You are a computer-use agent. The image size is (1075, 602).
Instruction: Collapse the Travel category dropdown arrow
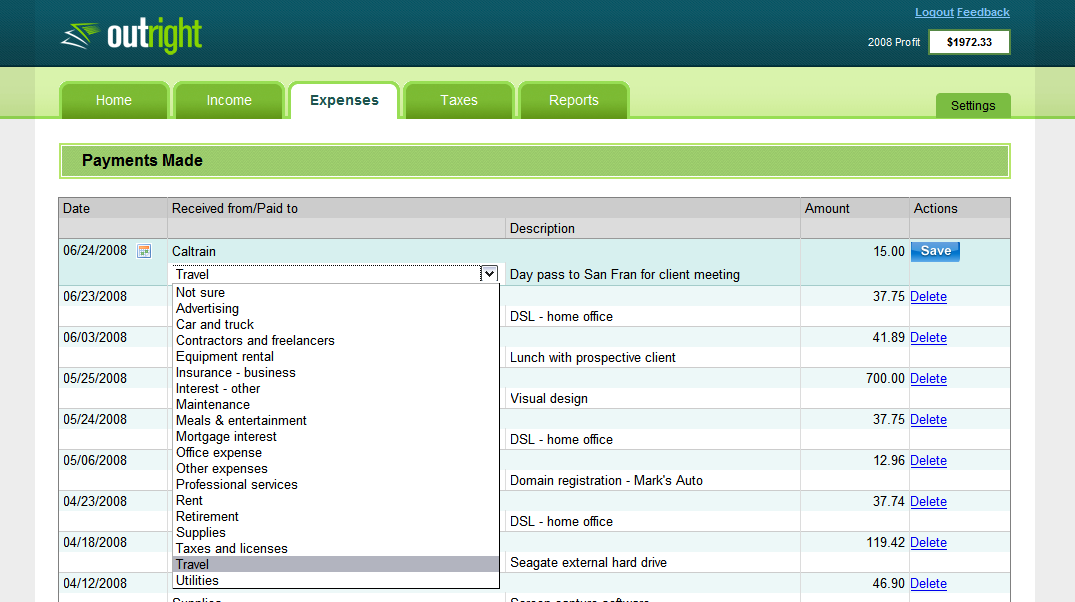489,274
